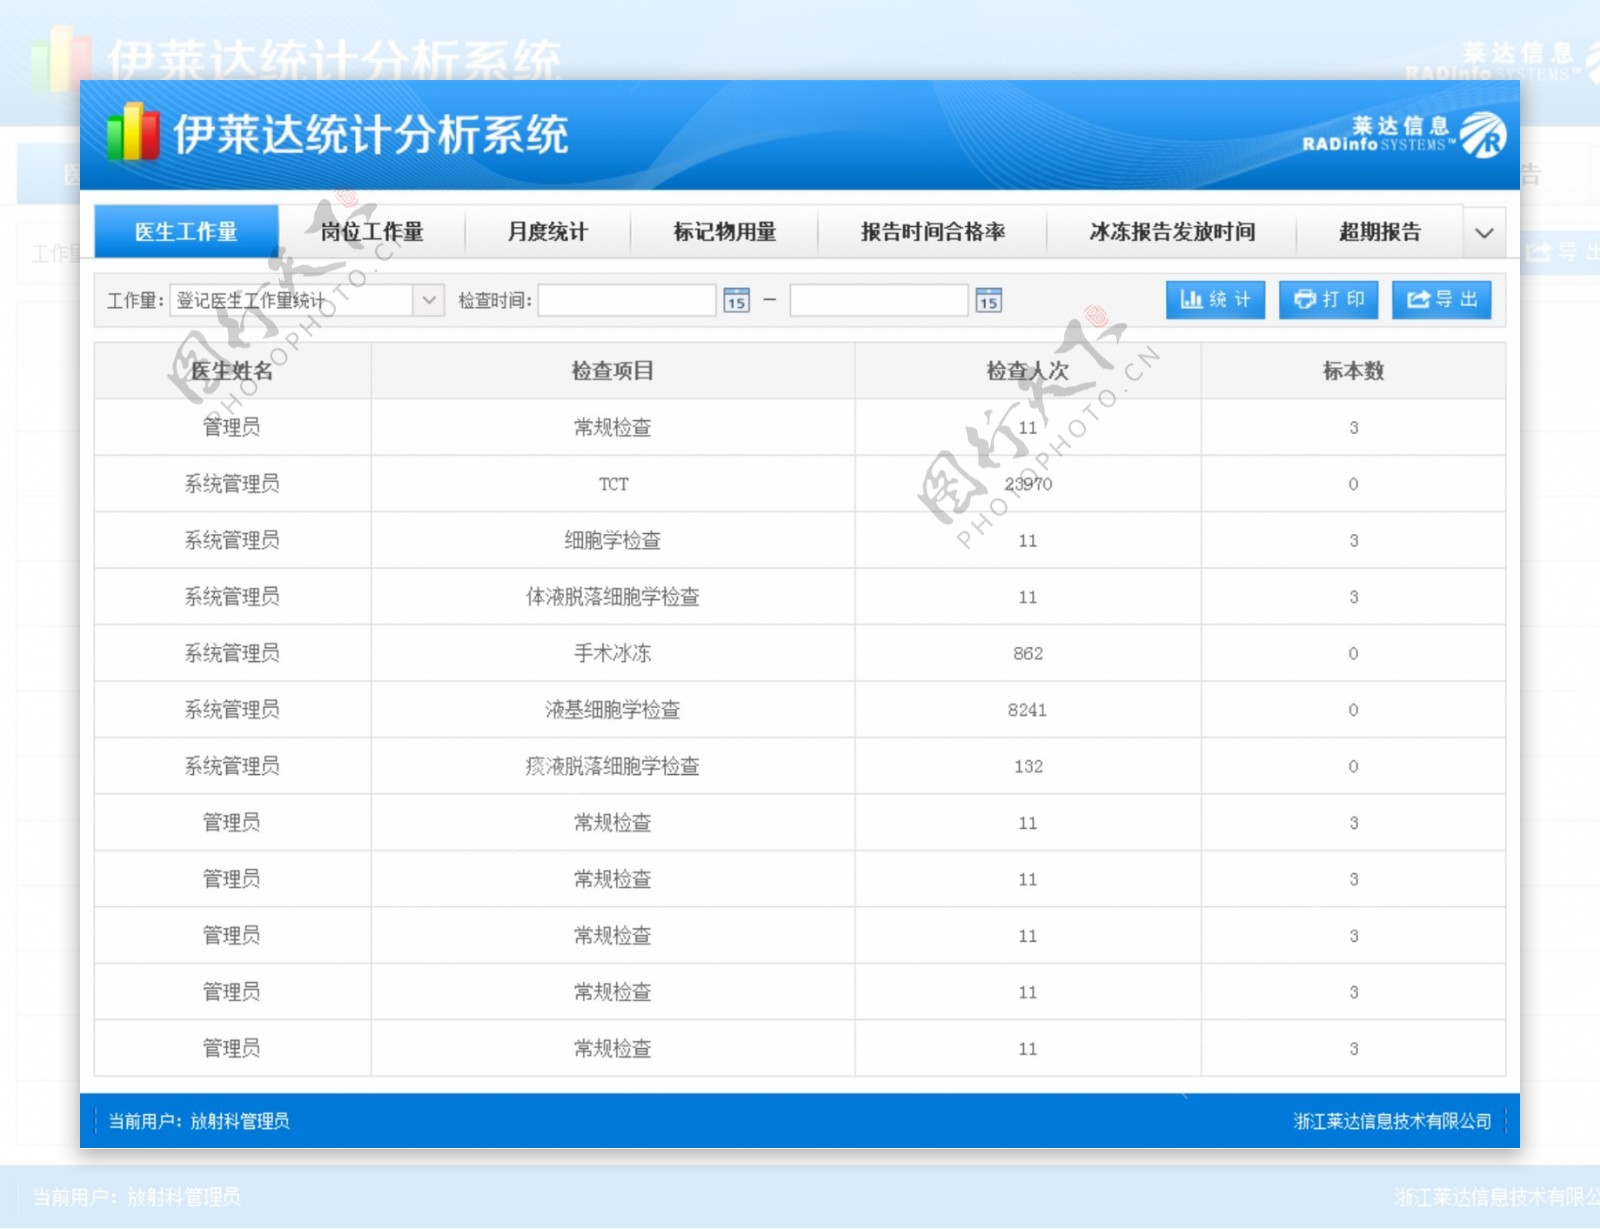Go to 冰冻报告发放时间 tab
The height and width of the screenshot is (1229, 1600).
[x=1172, y=232]
